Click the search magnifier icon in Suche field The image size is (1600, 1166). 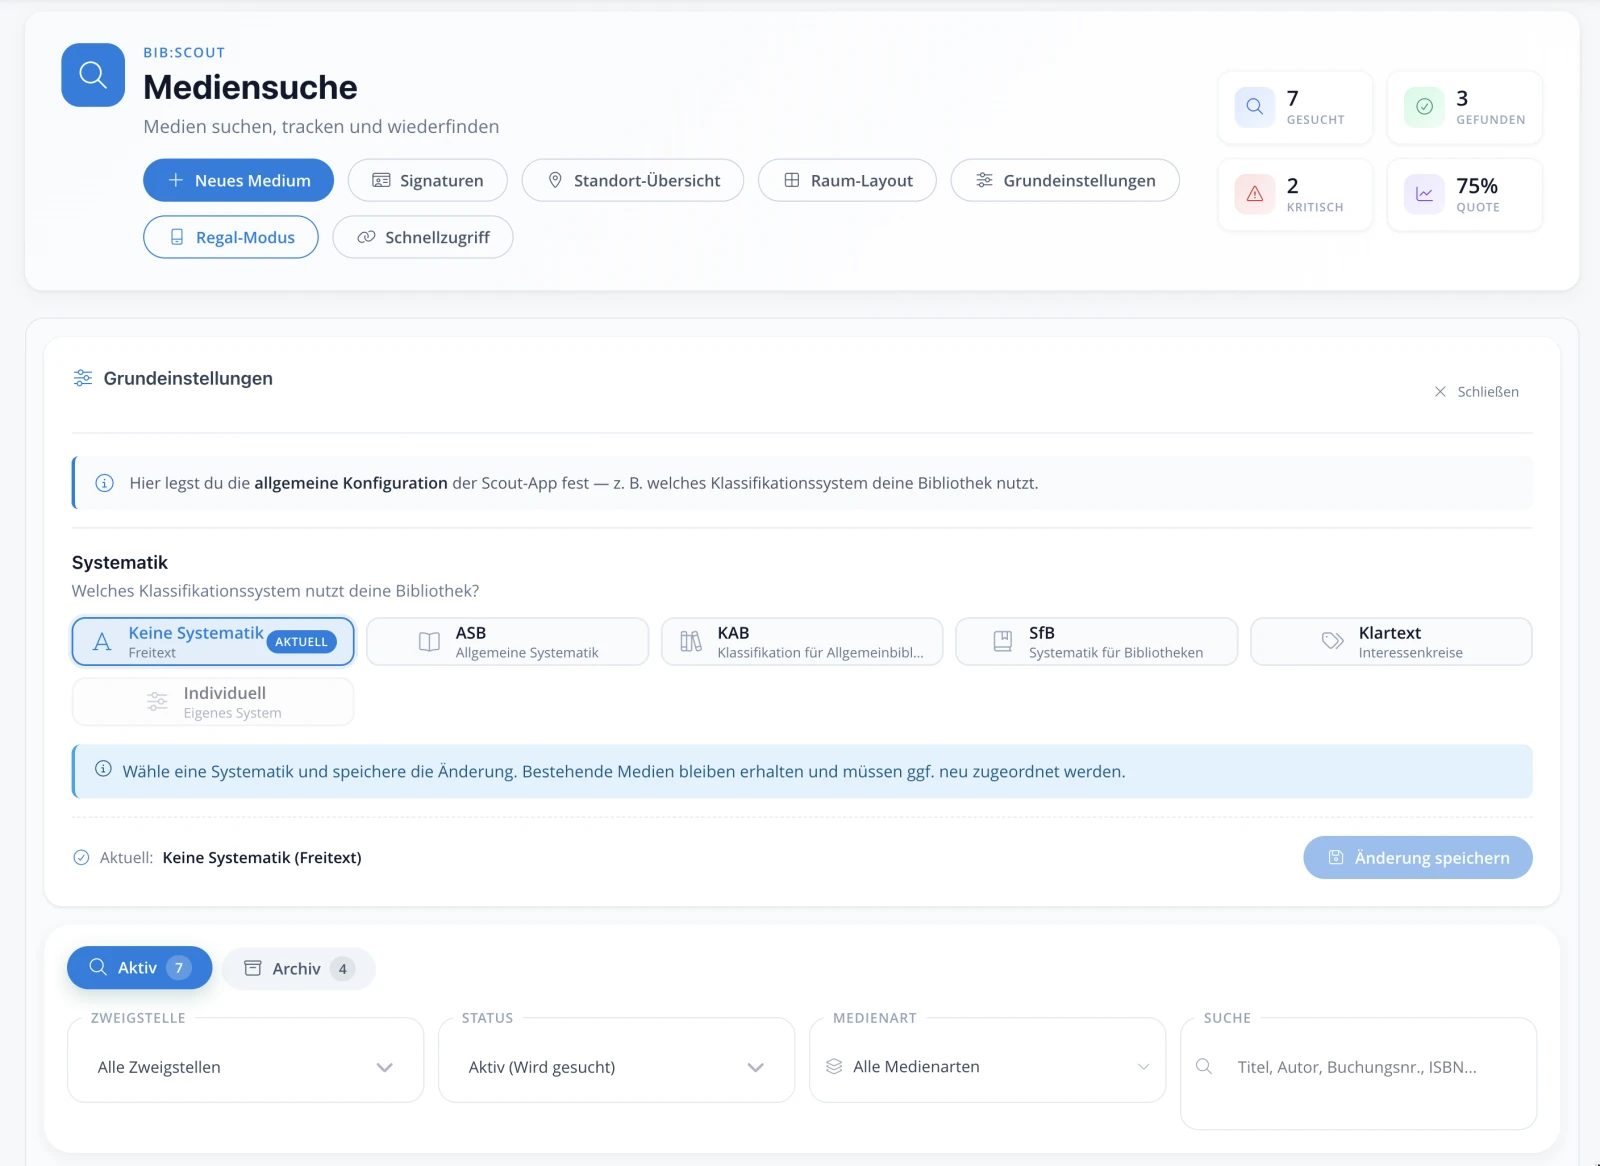click(1204, 1067)
